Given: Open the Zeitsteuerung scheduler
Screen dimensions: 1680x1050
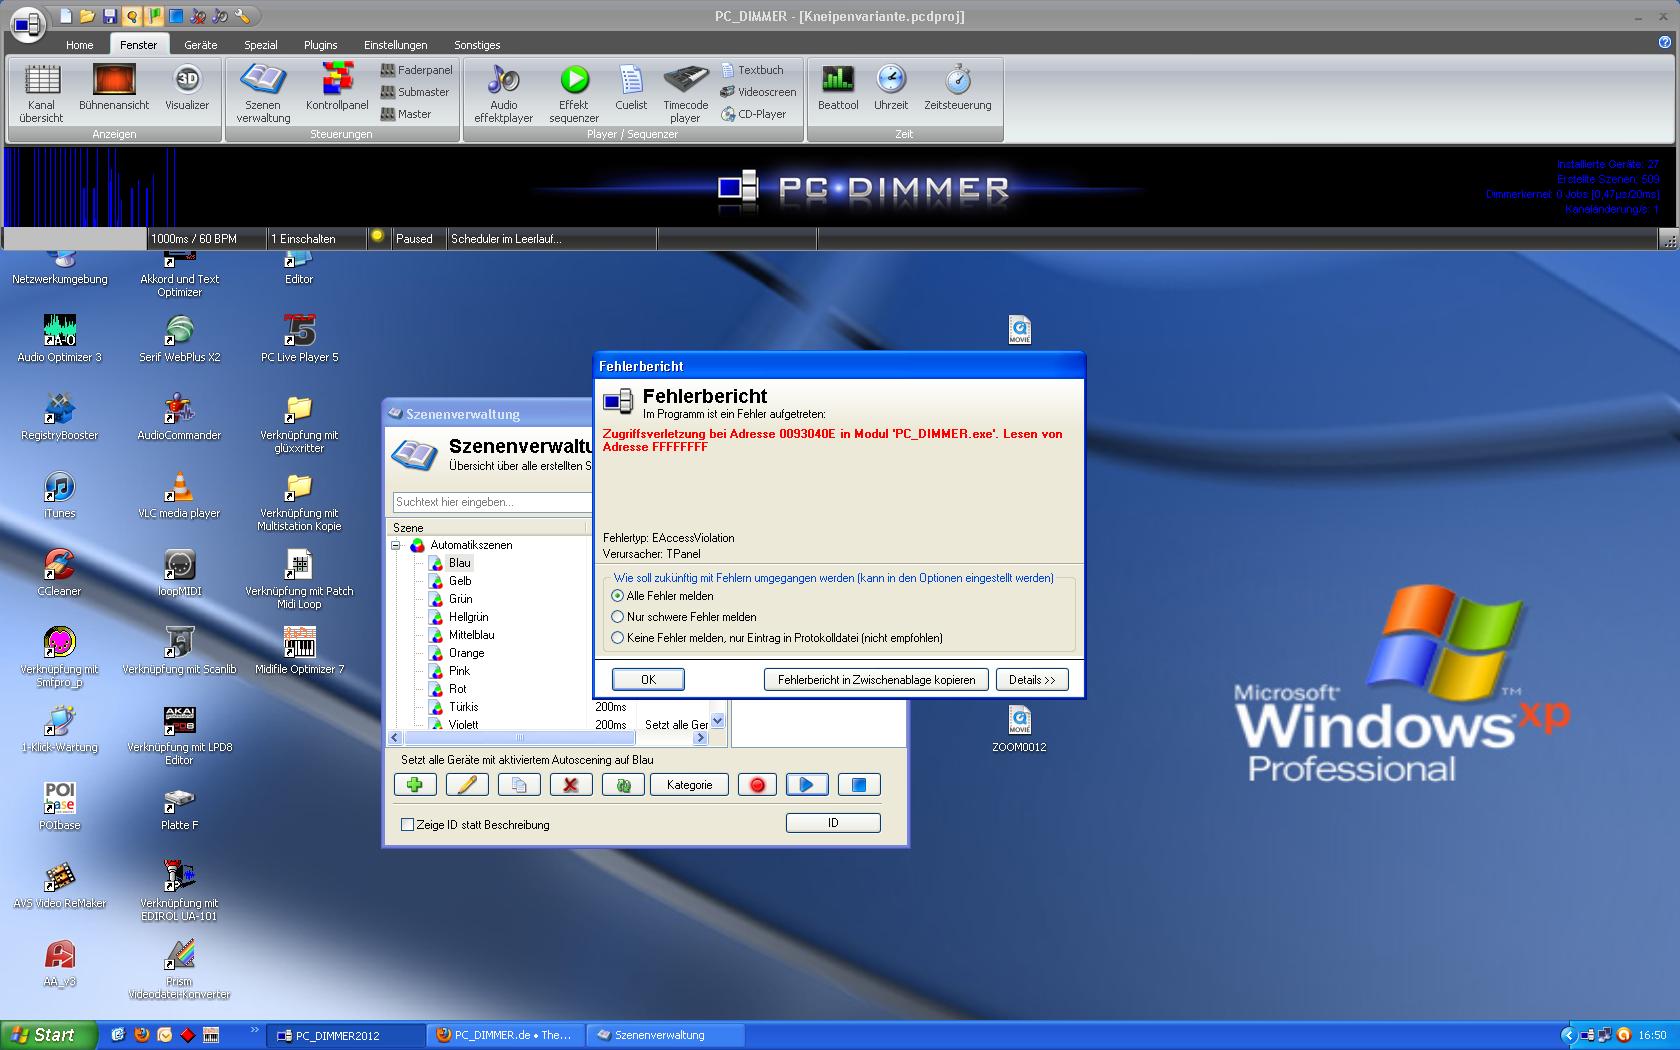Looking at the screenshot, I should click(x=957, y=88).
